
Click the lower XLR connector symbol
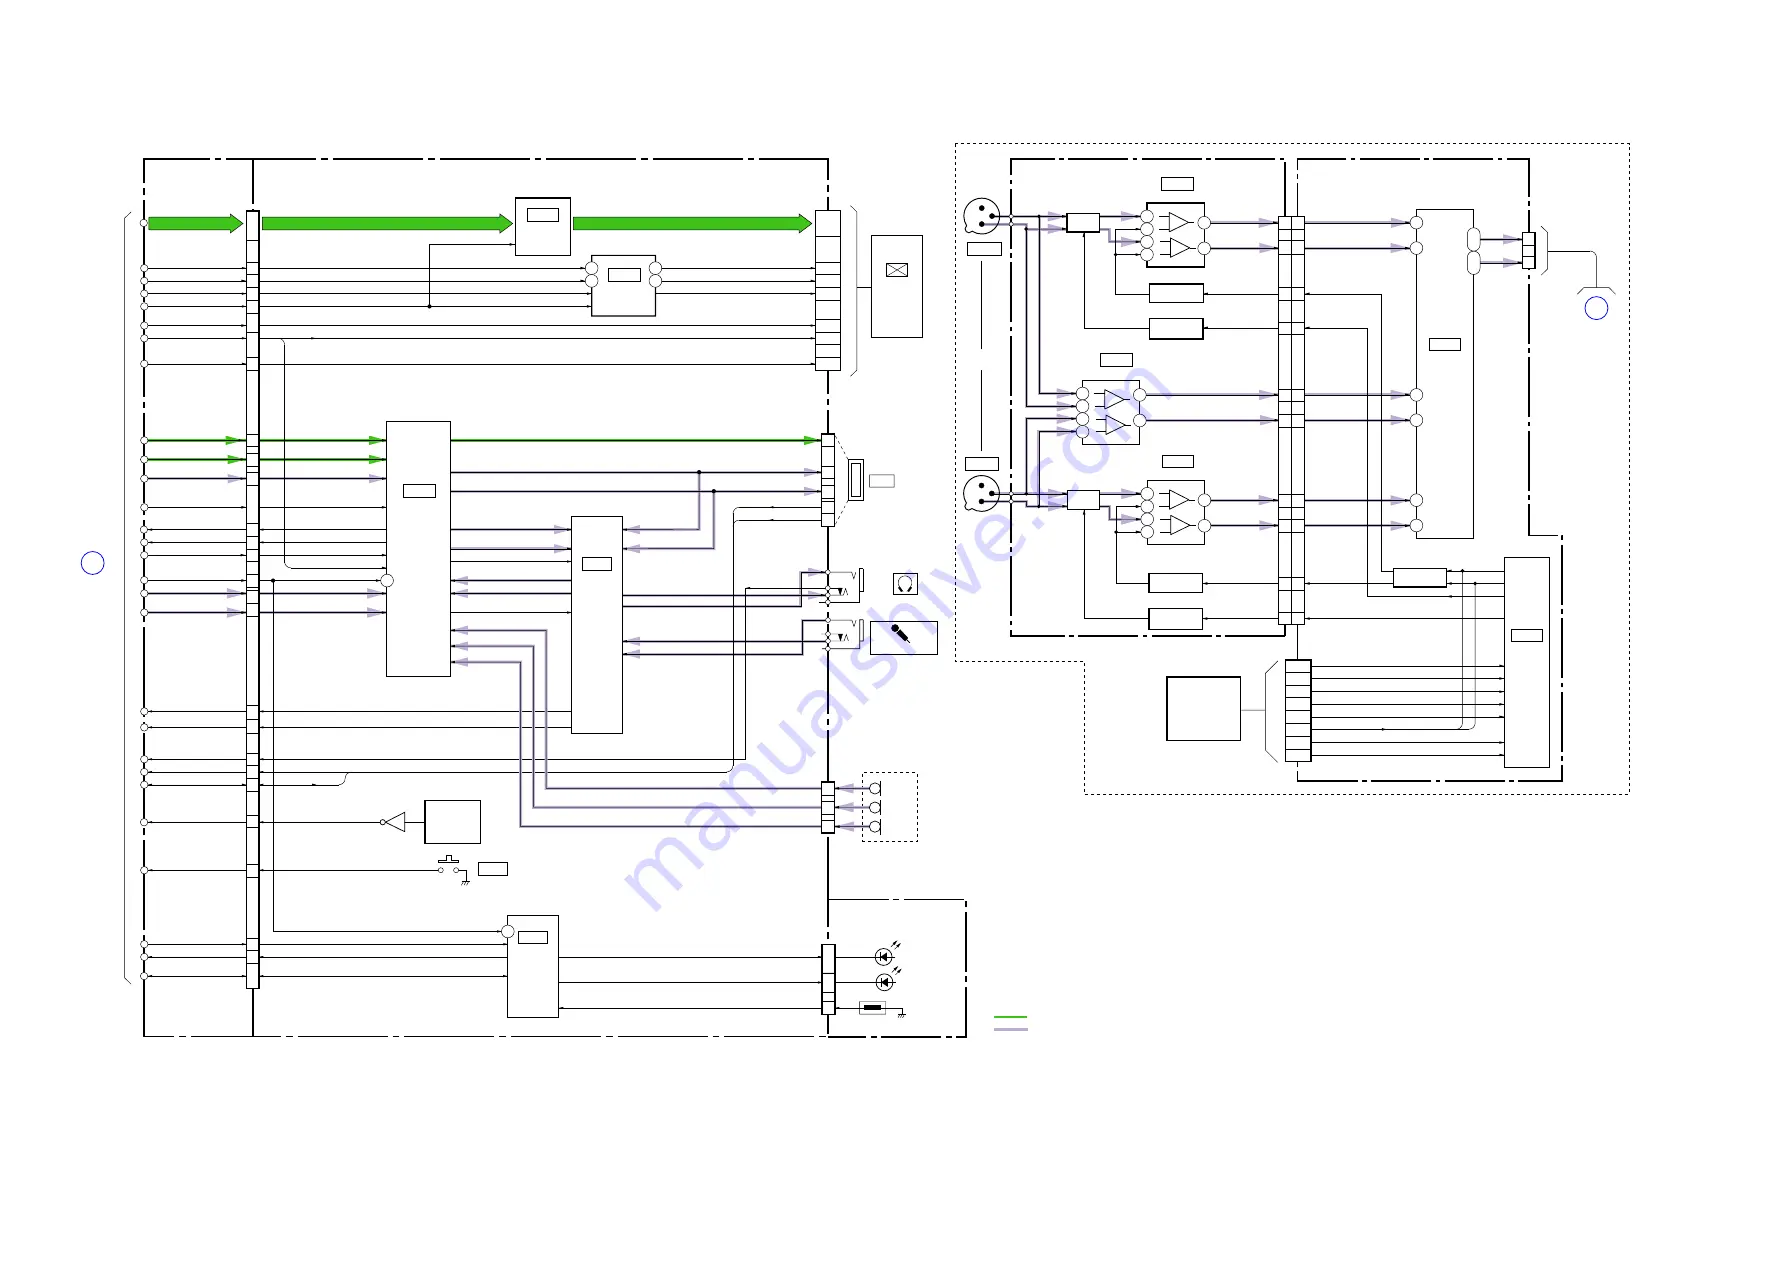(x=981, y=493)
